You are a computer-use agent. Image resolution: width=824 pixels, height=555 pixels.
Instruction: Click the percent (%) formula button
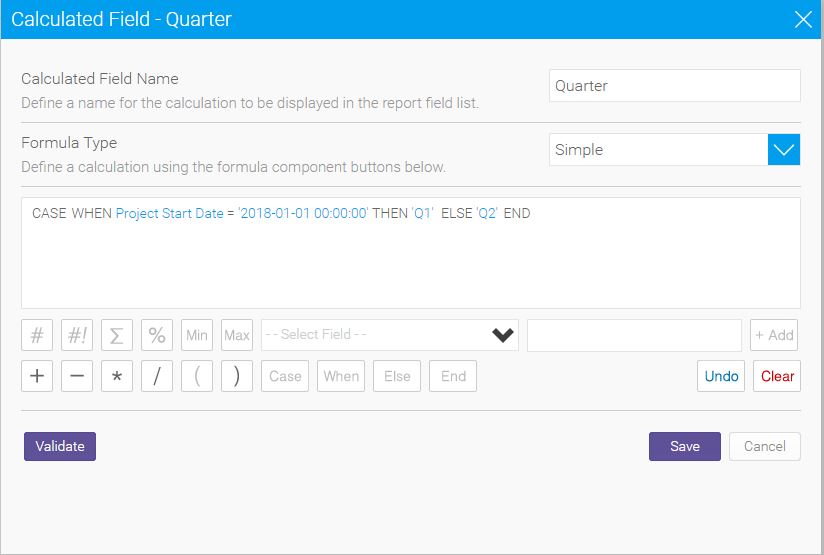tap(157, 335)
